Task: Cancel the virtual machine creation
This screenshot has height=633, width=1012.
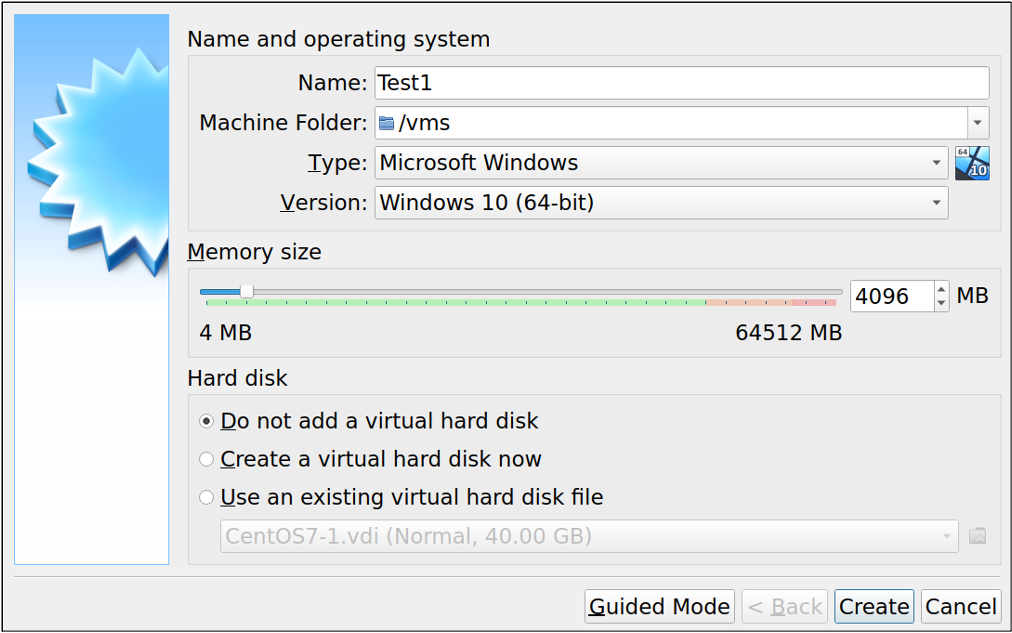Action: point(959,606)
